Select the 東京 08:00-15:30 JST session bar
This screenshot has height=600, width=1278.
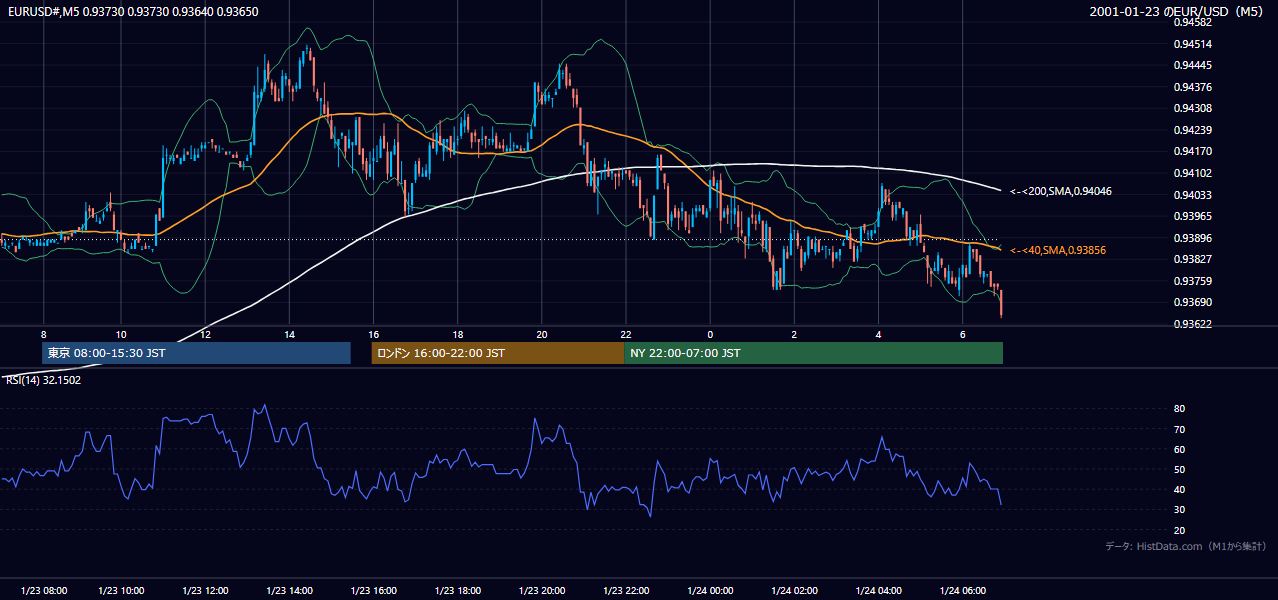coord(196,353)
